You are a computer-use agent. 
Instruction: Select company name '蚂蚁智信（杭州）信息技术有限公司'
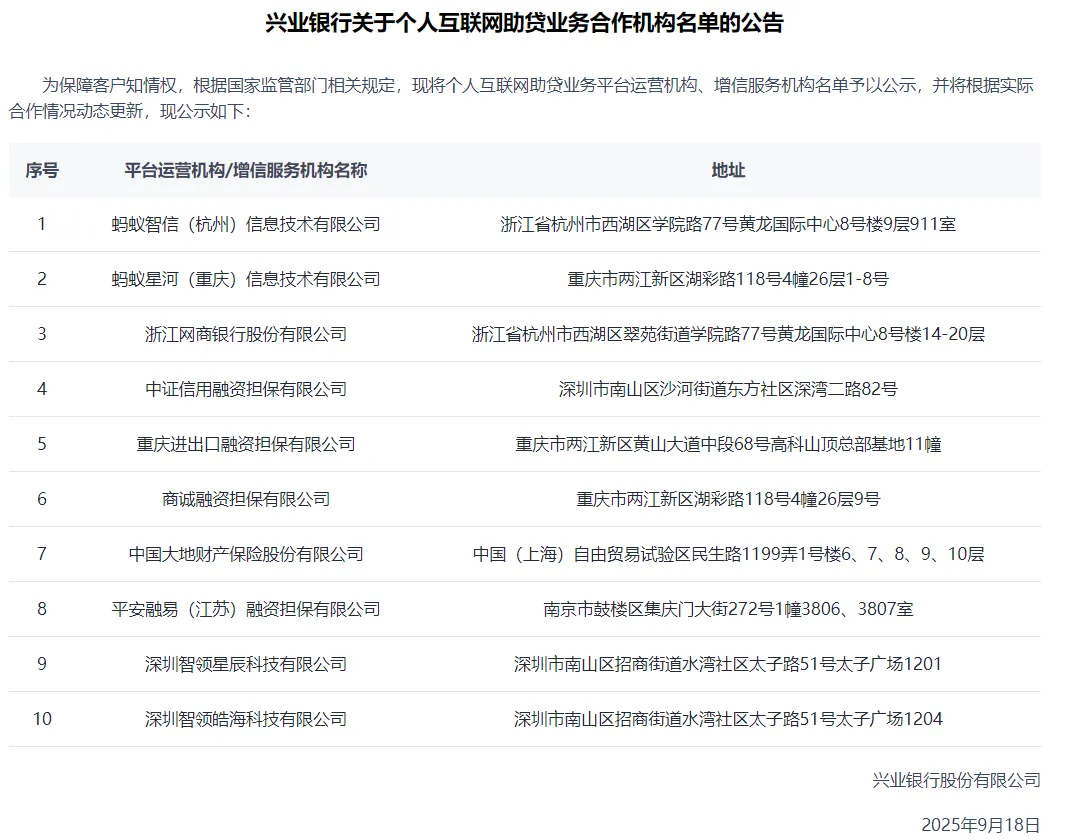[246, 224]
